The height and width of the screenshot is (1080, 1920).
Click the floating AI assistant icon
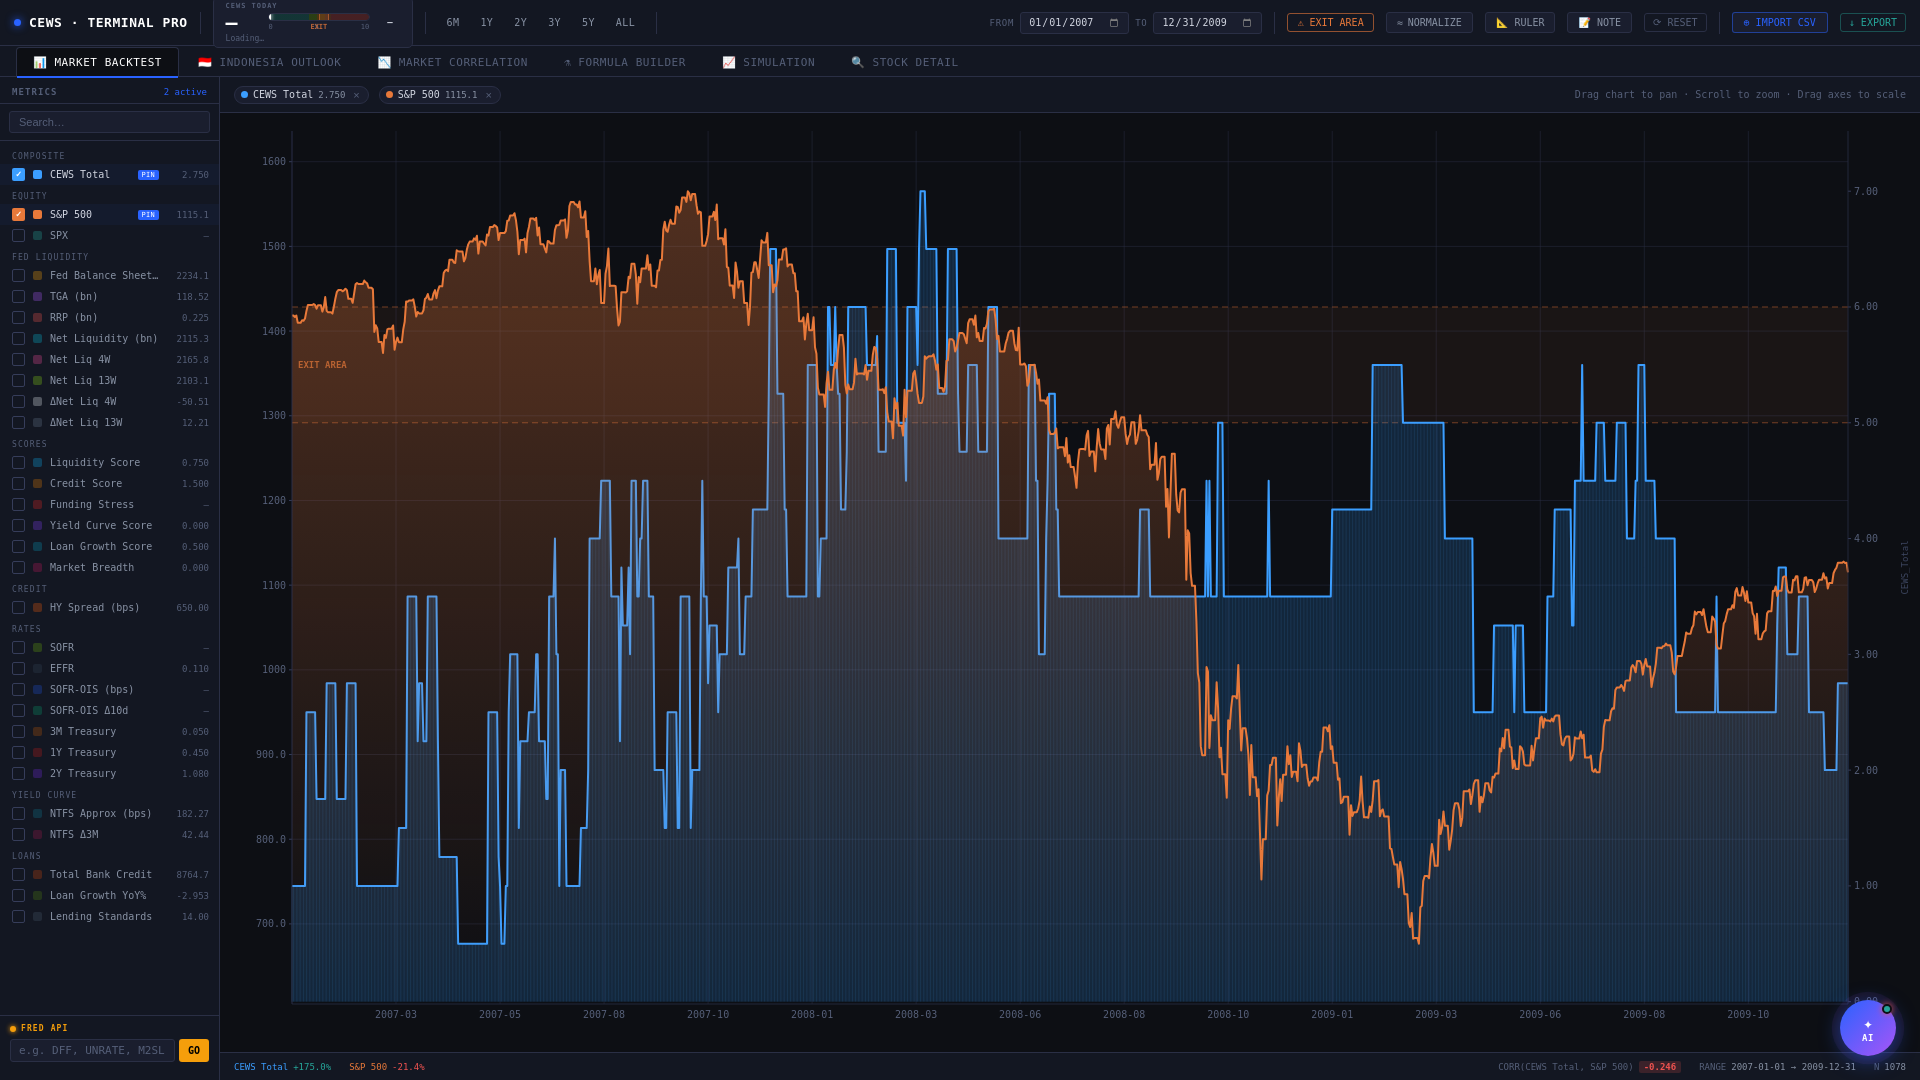(1867, 1028)
